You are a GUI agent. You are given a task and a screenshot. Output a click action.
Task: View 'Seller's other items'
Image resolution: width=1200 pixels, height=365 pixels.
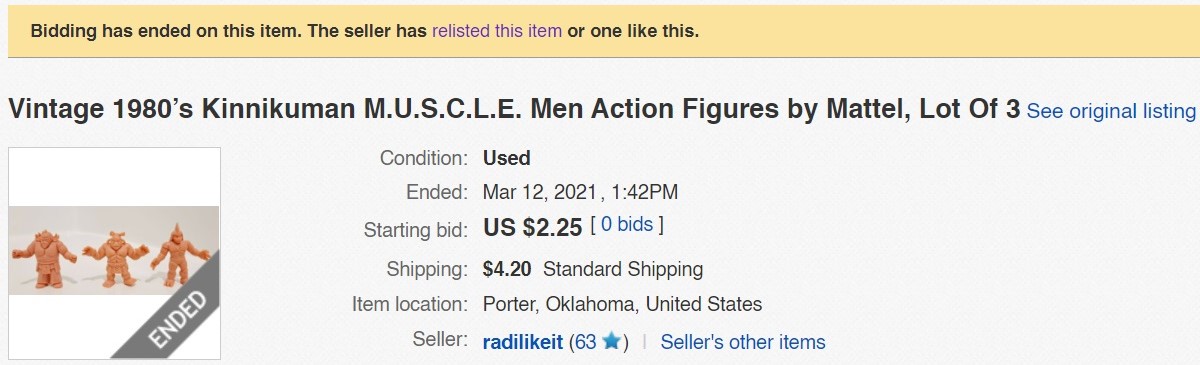click(x=743, y=342)
